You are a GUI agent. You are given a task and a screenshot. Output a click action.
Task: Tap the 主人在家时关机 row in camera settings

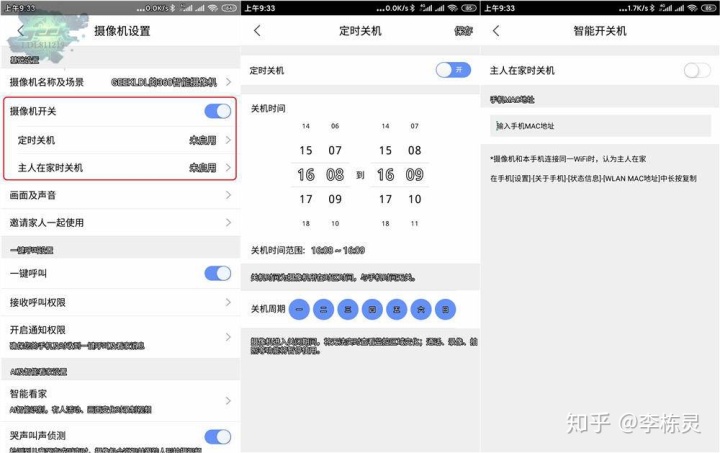pyautogui.click(x=120, y=168)
